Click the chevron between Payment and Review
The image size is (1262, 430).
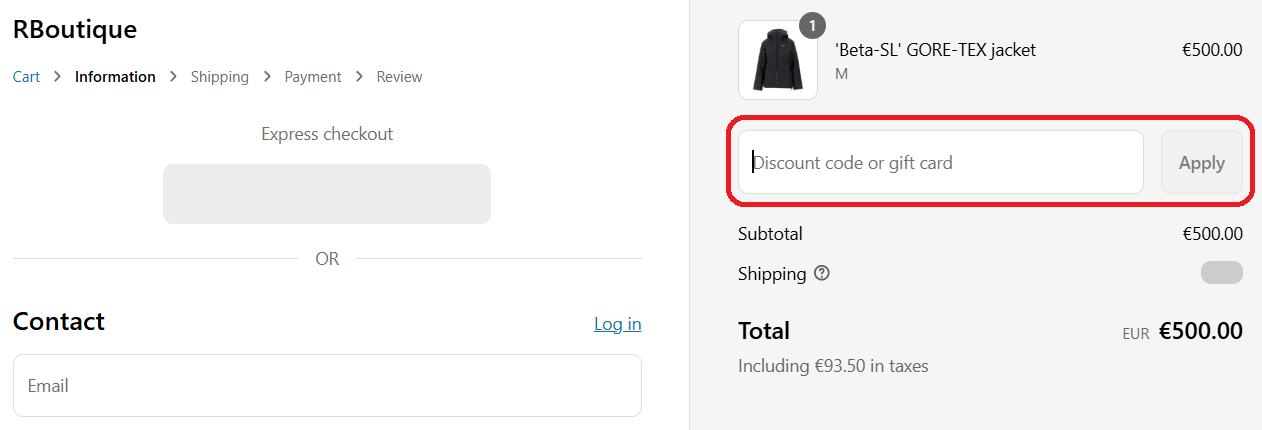pyautogui.click(x=359, y=77)
